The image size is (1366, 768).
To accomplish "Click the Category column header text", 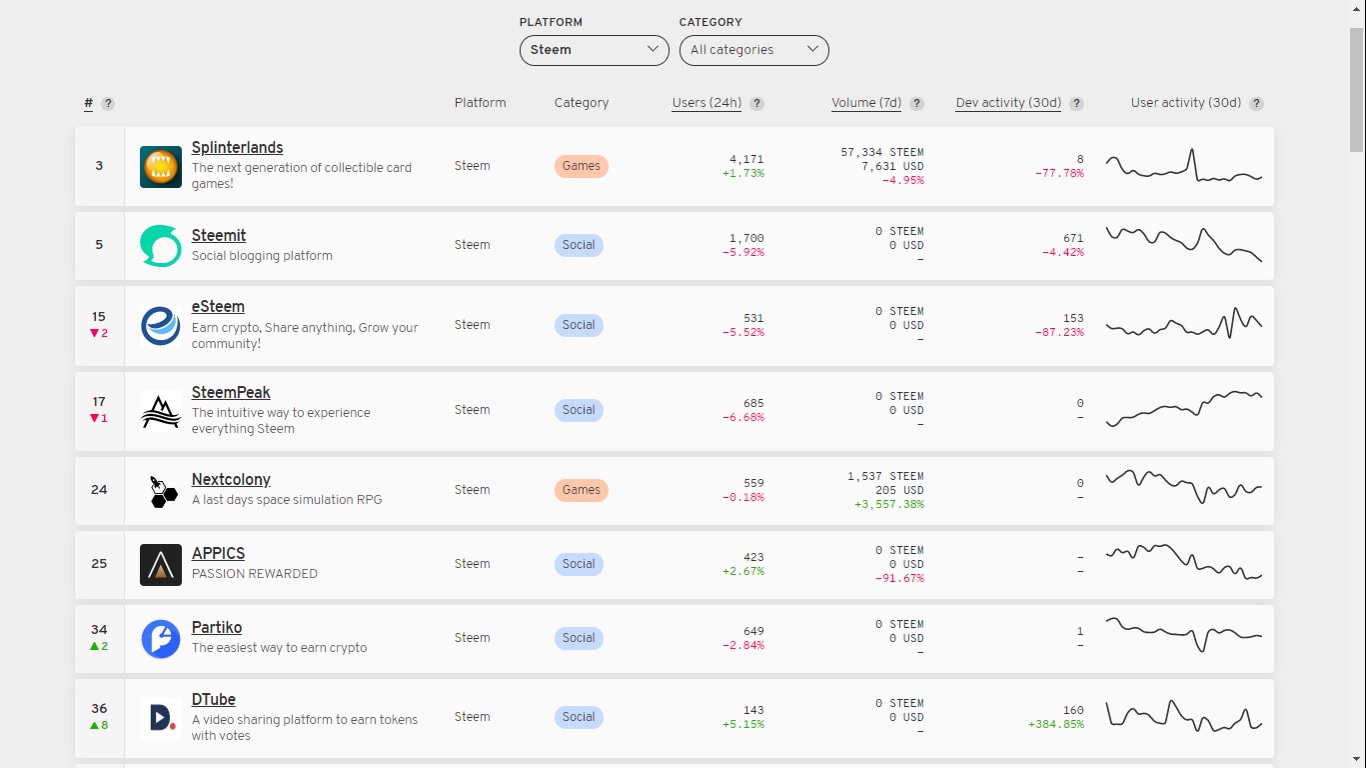I will click(x=582, y=103).
